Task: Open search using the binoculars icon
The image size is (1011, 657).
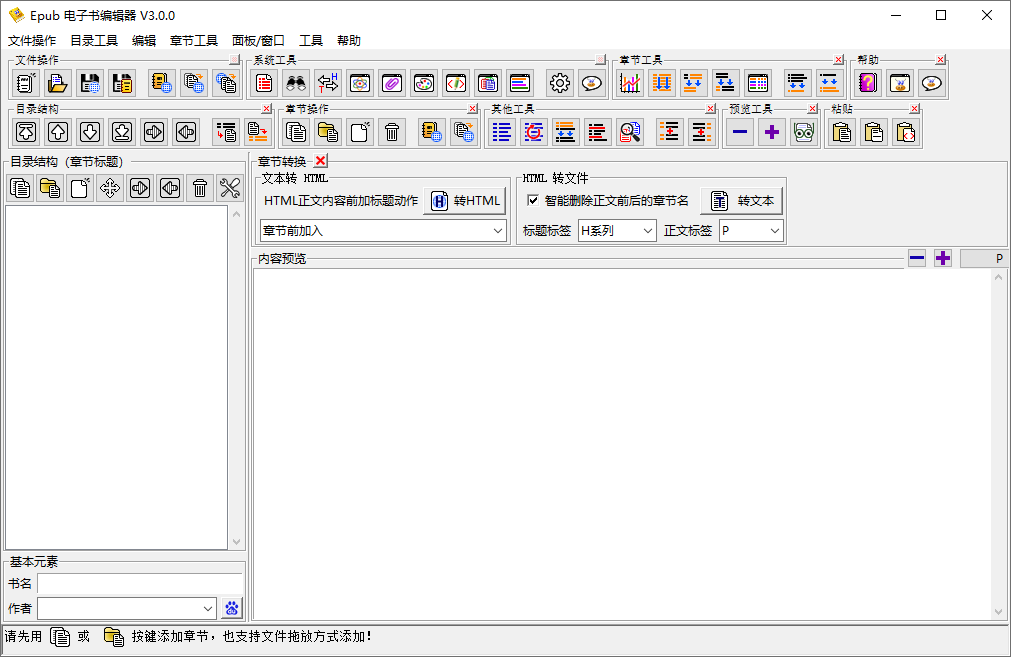Action: pyautogui.click(x=296, y=83)
